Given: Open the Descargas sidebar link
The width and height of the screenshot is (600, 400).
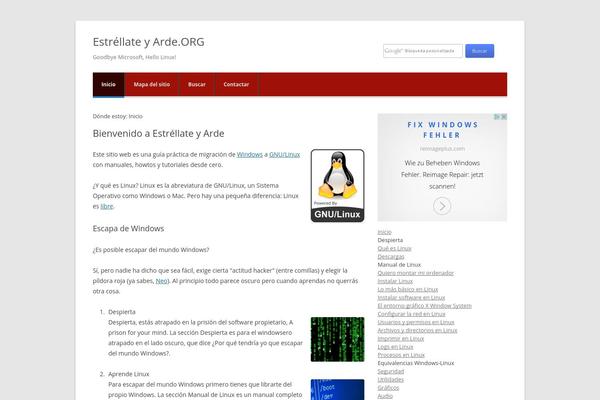Looking at the screenshot, I should 391,256.
